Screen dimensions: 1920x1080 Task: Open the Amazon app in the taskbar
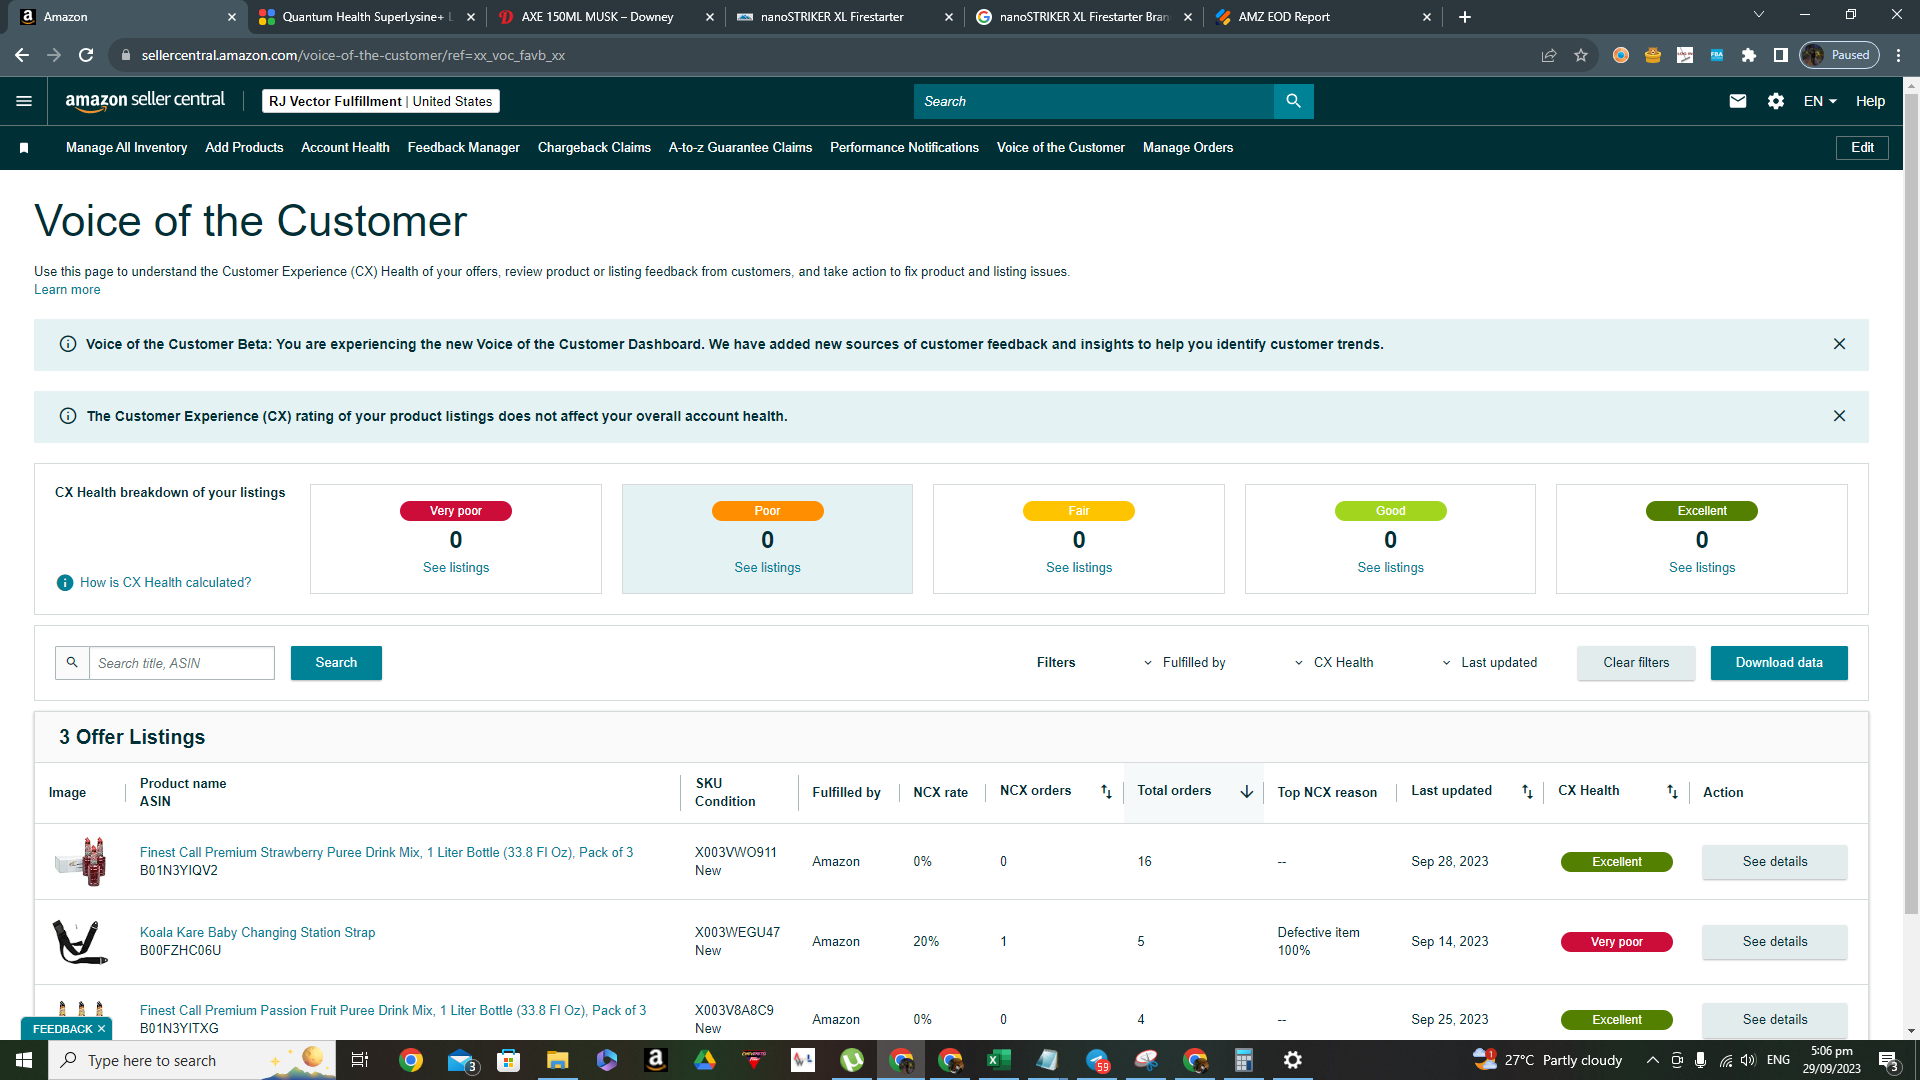(x=656, y=1060)
